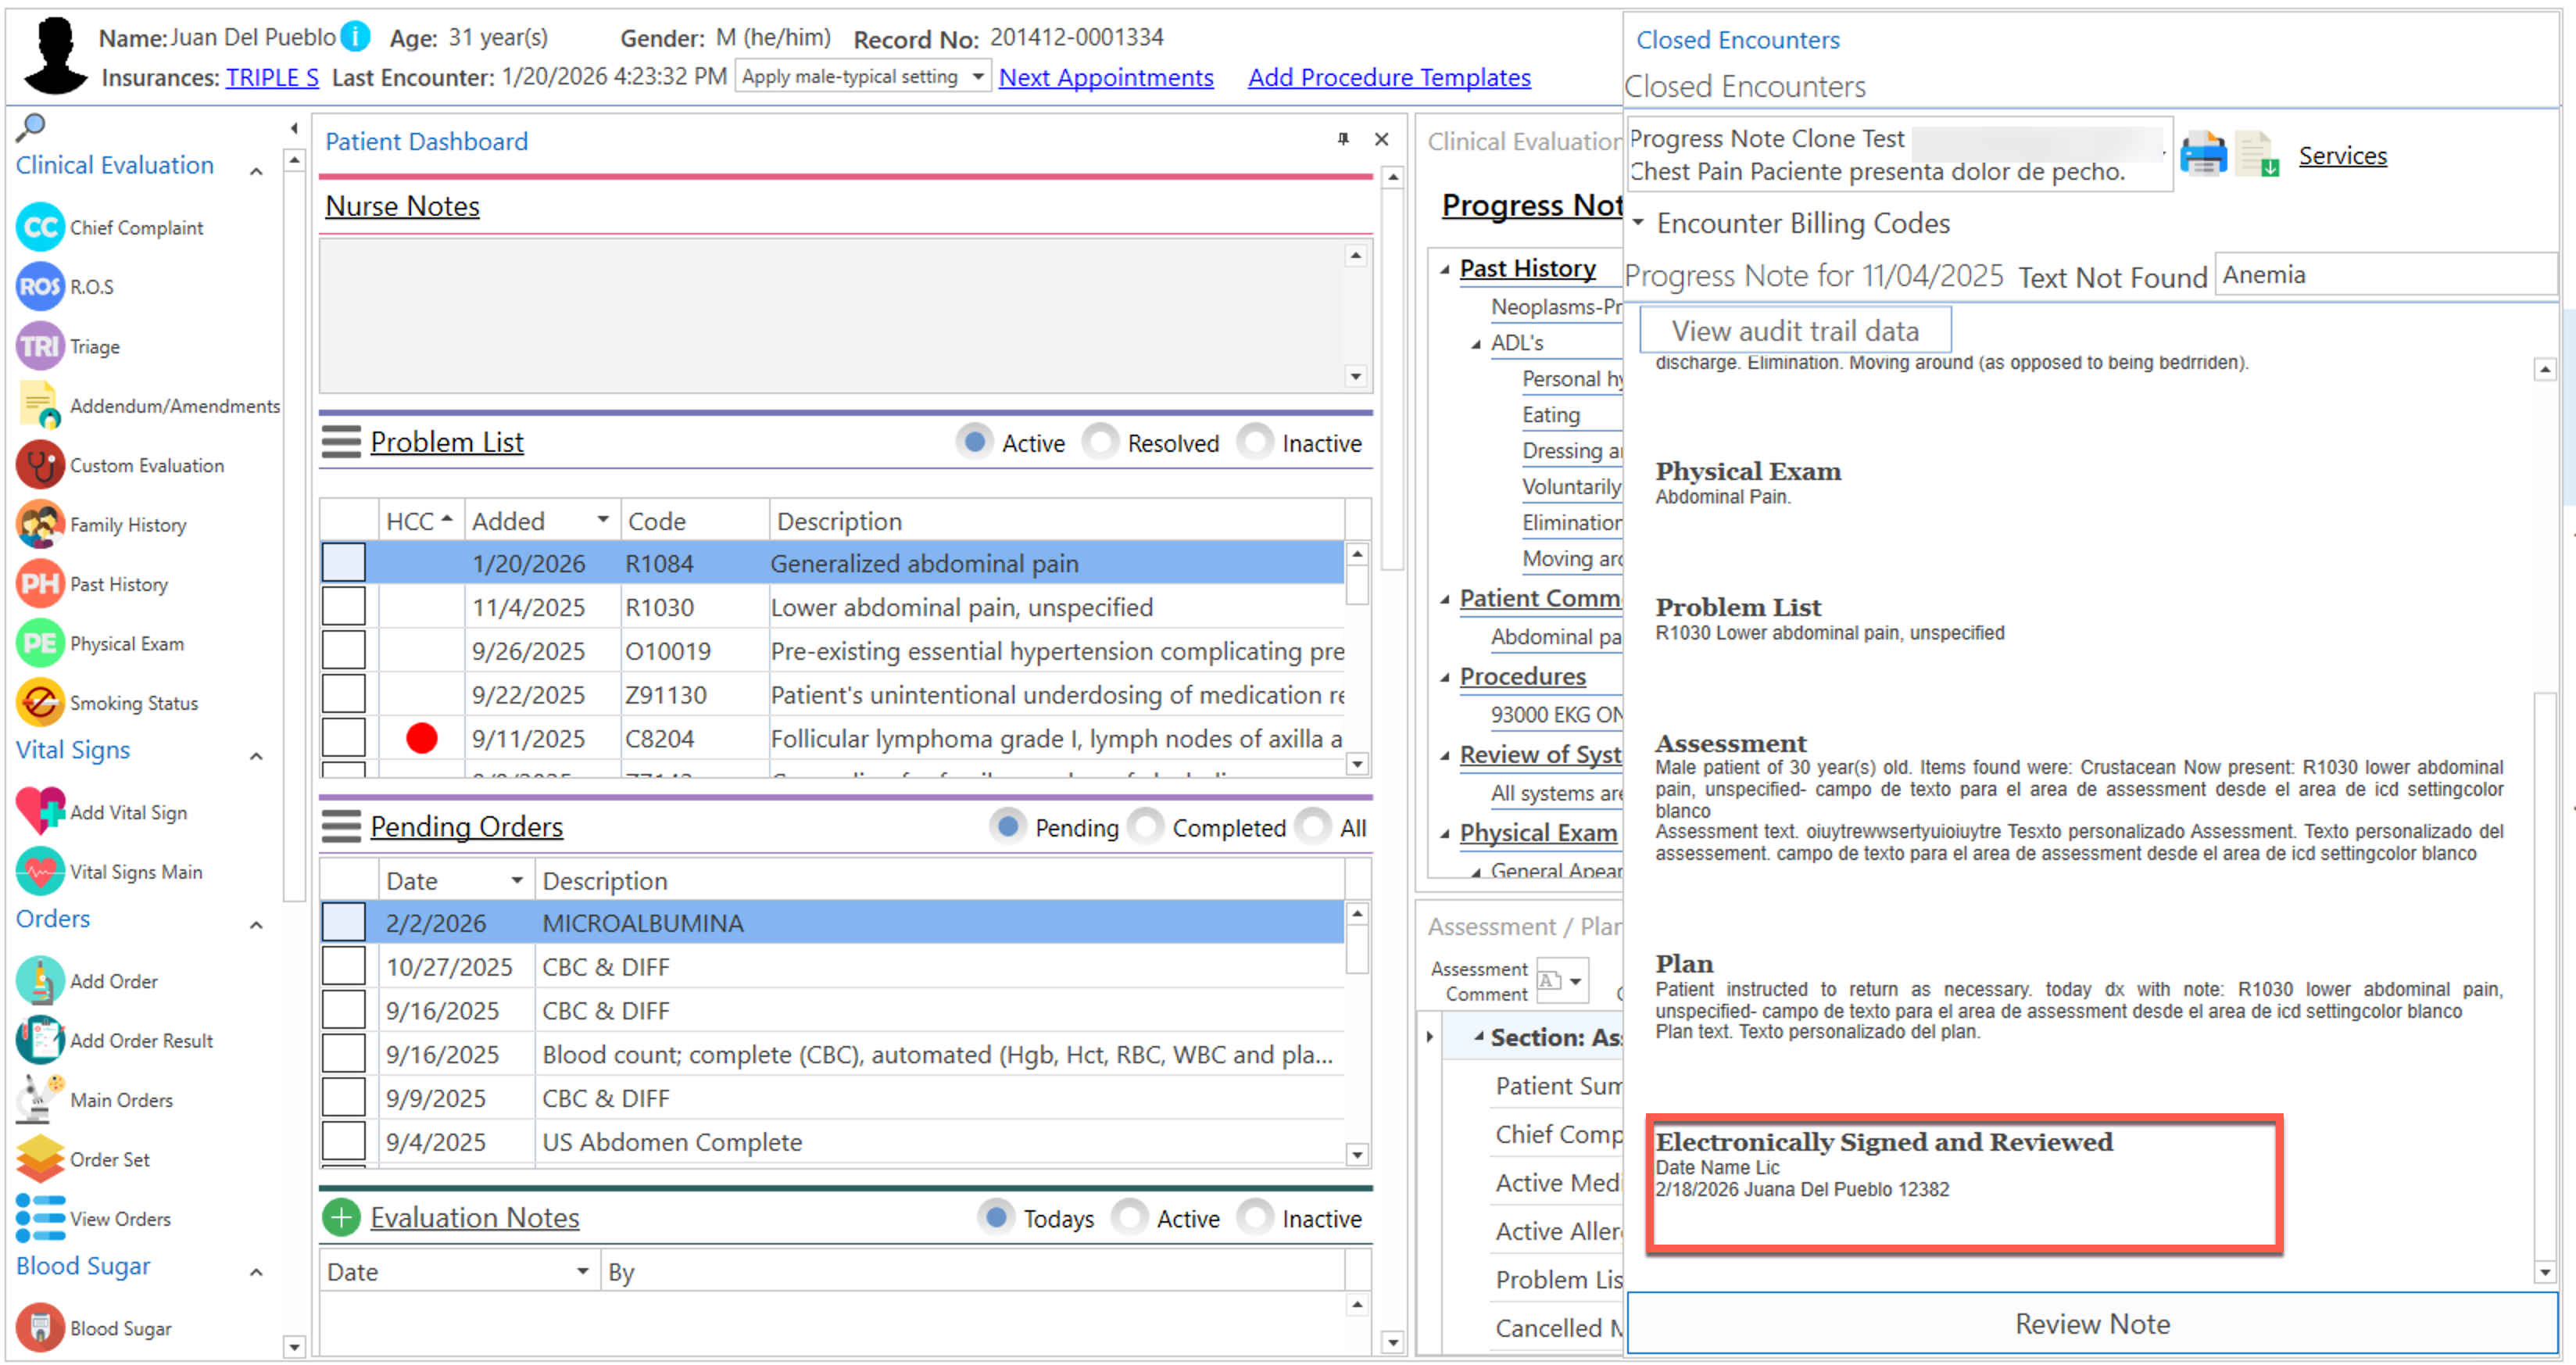
Task: Open the Closed Encounters tab
Action: (1737, 40)
